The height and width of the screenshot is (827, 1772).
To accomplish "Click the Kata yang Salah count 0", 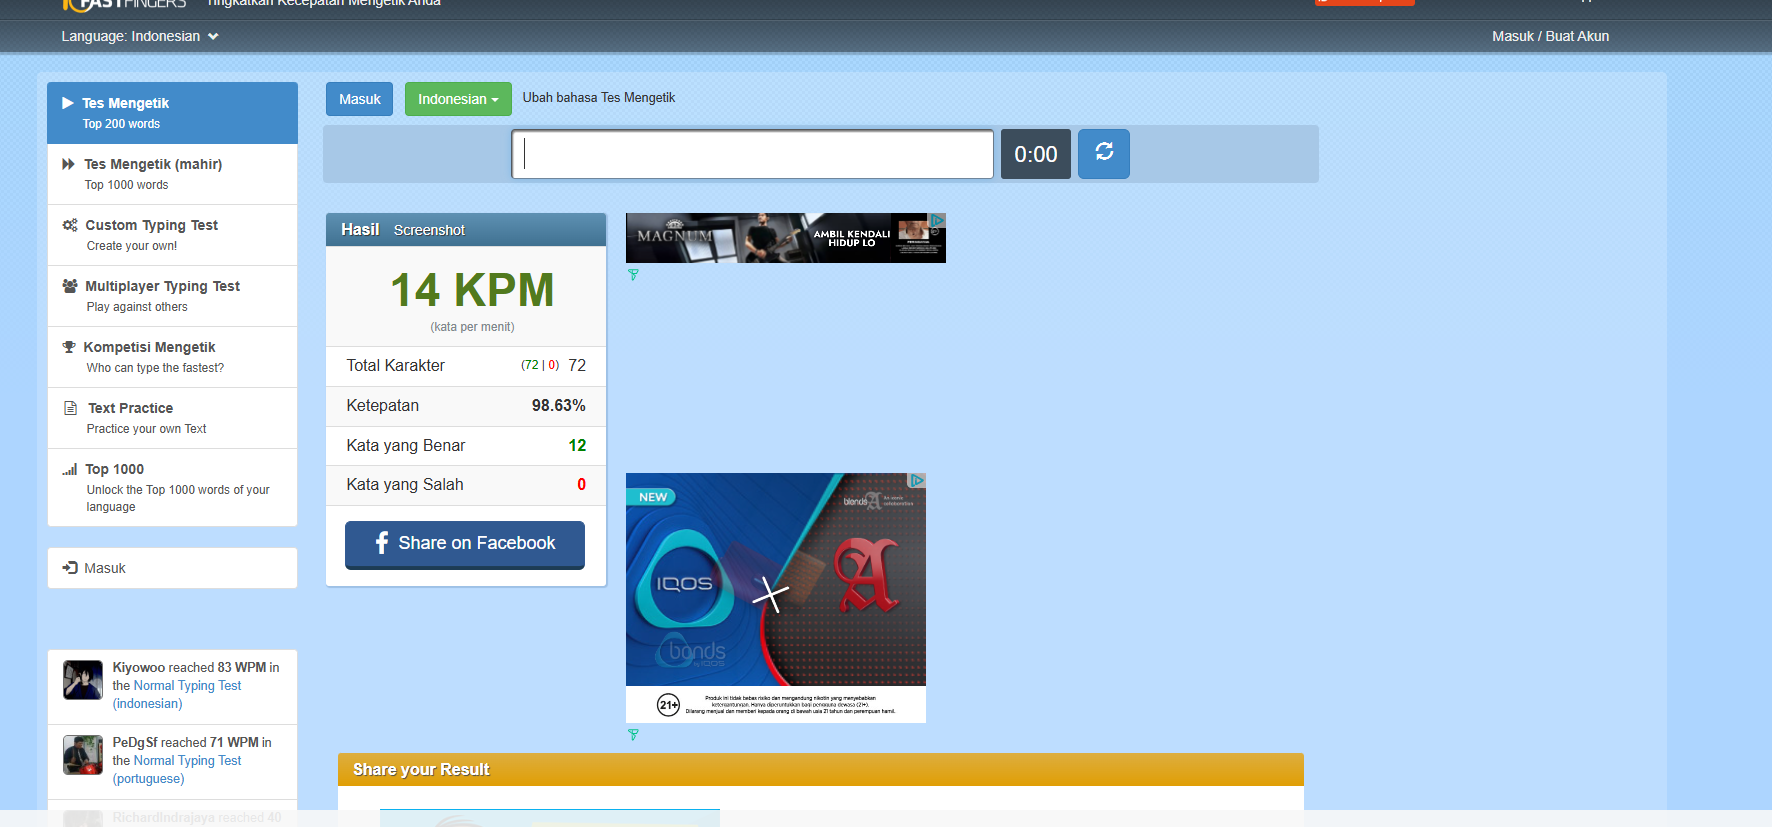I will (x=581, y=485).
